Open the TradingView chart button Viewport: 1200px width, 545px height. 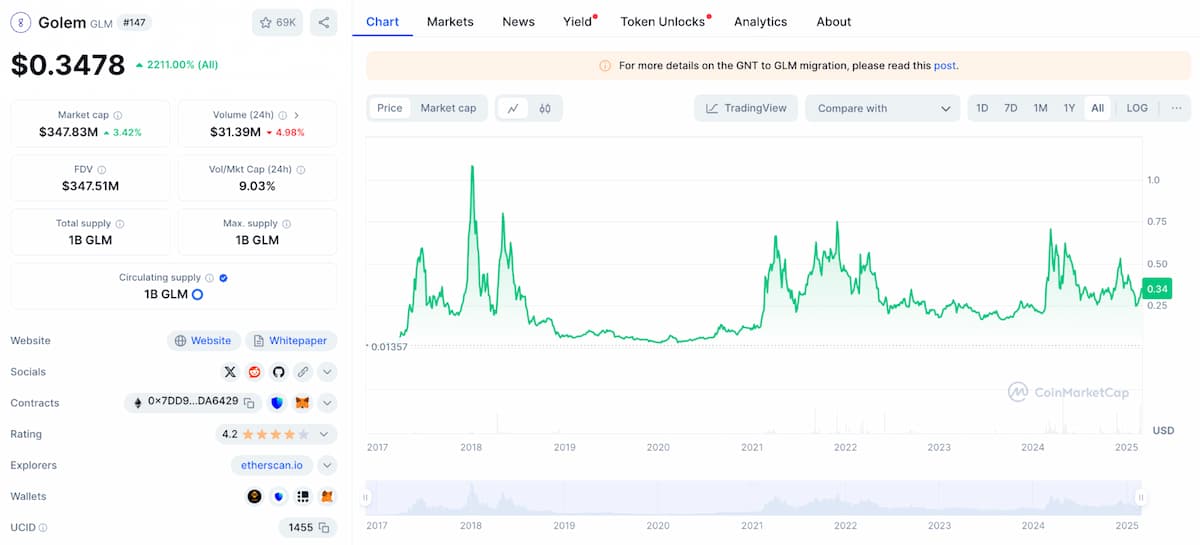(x=745, y=108)
